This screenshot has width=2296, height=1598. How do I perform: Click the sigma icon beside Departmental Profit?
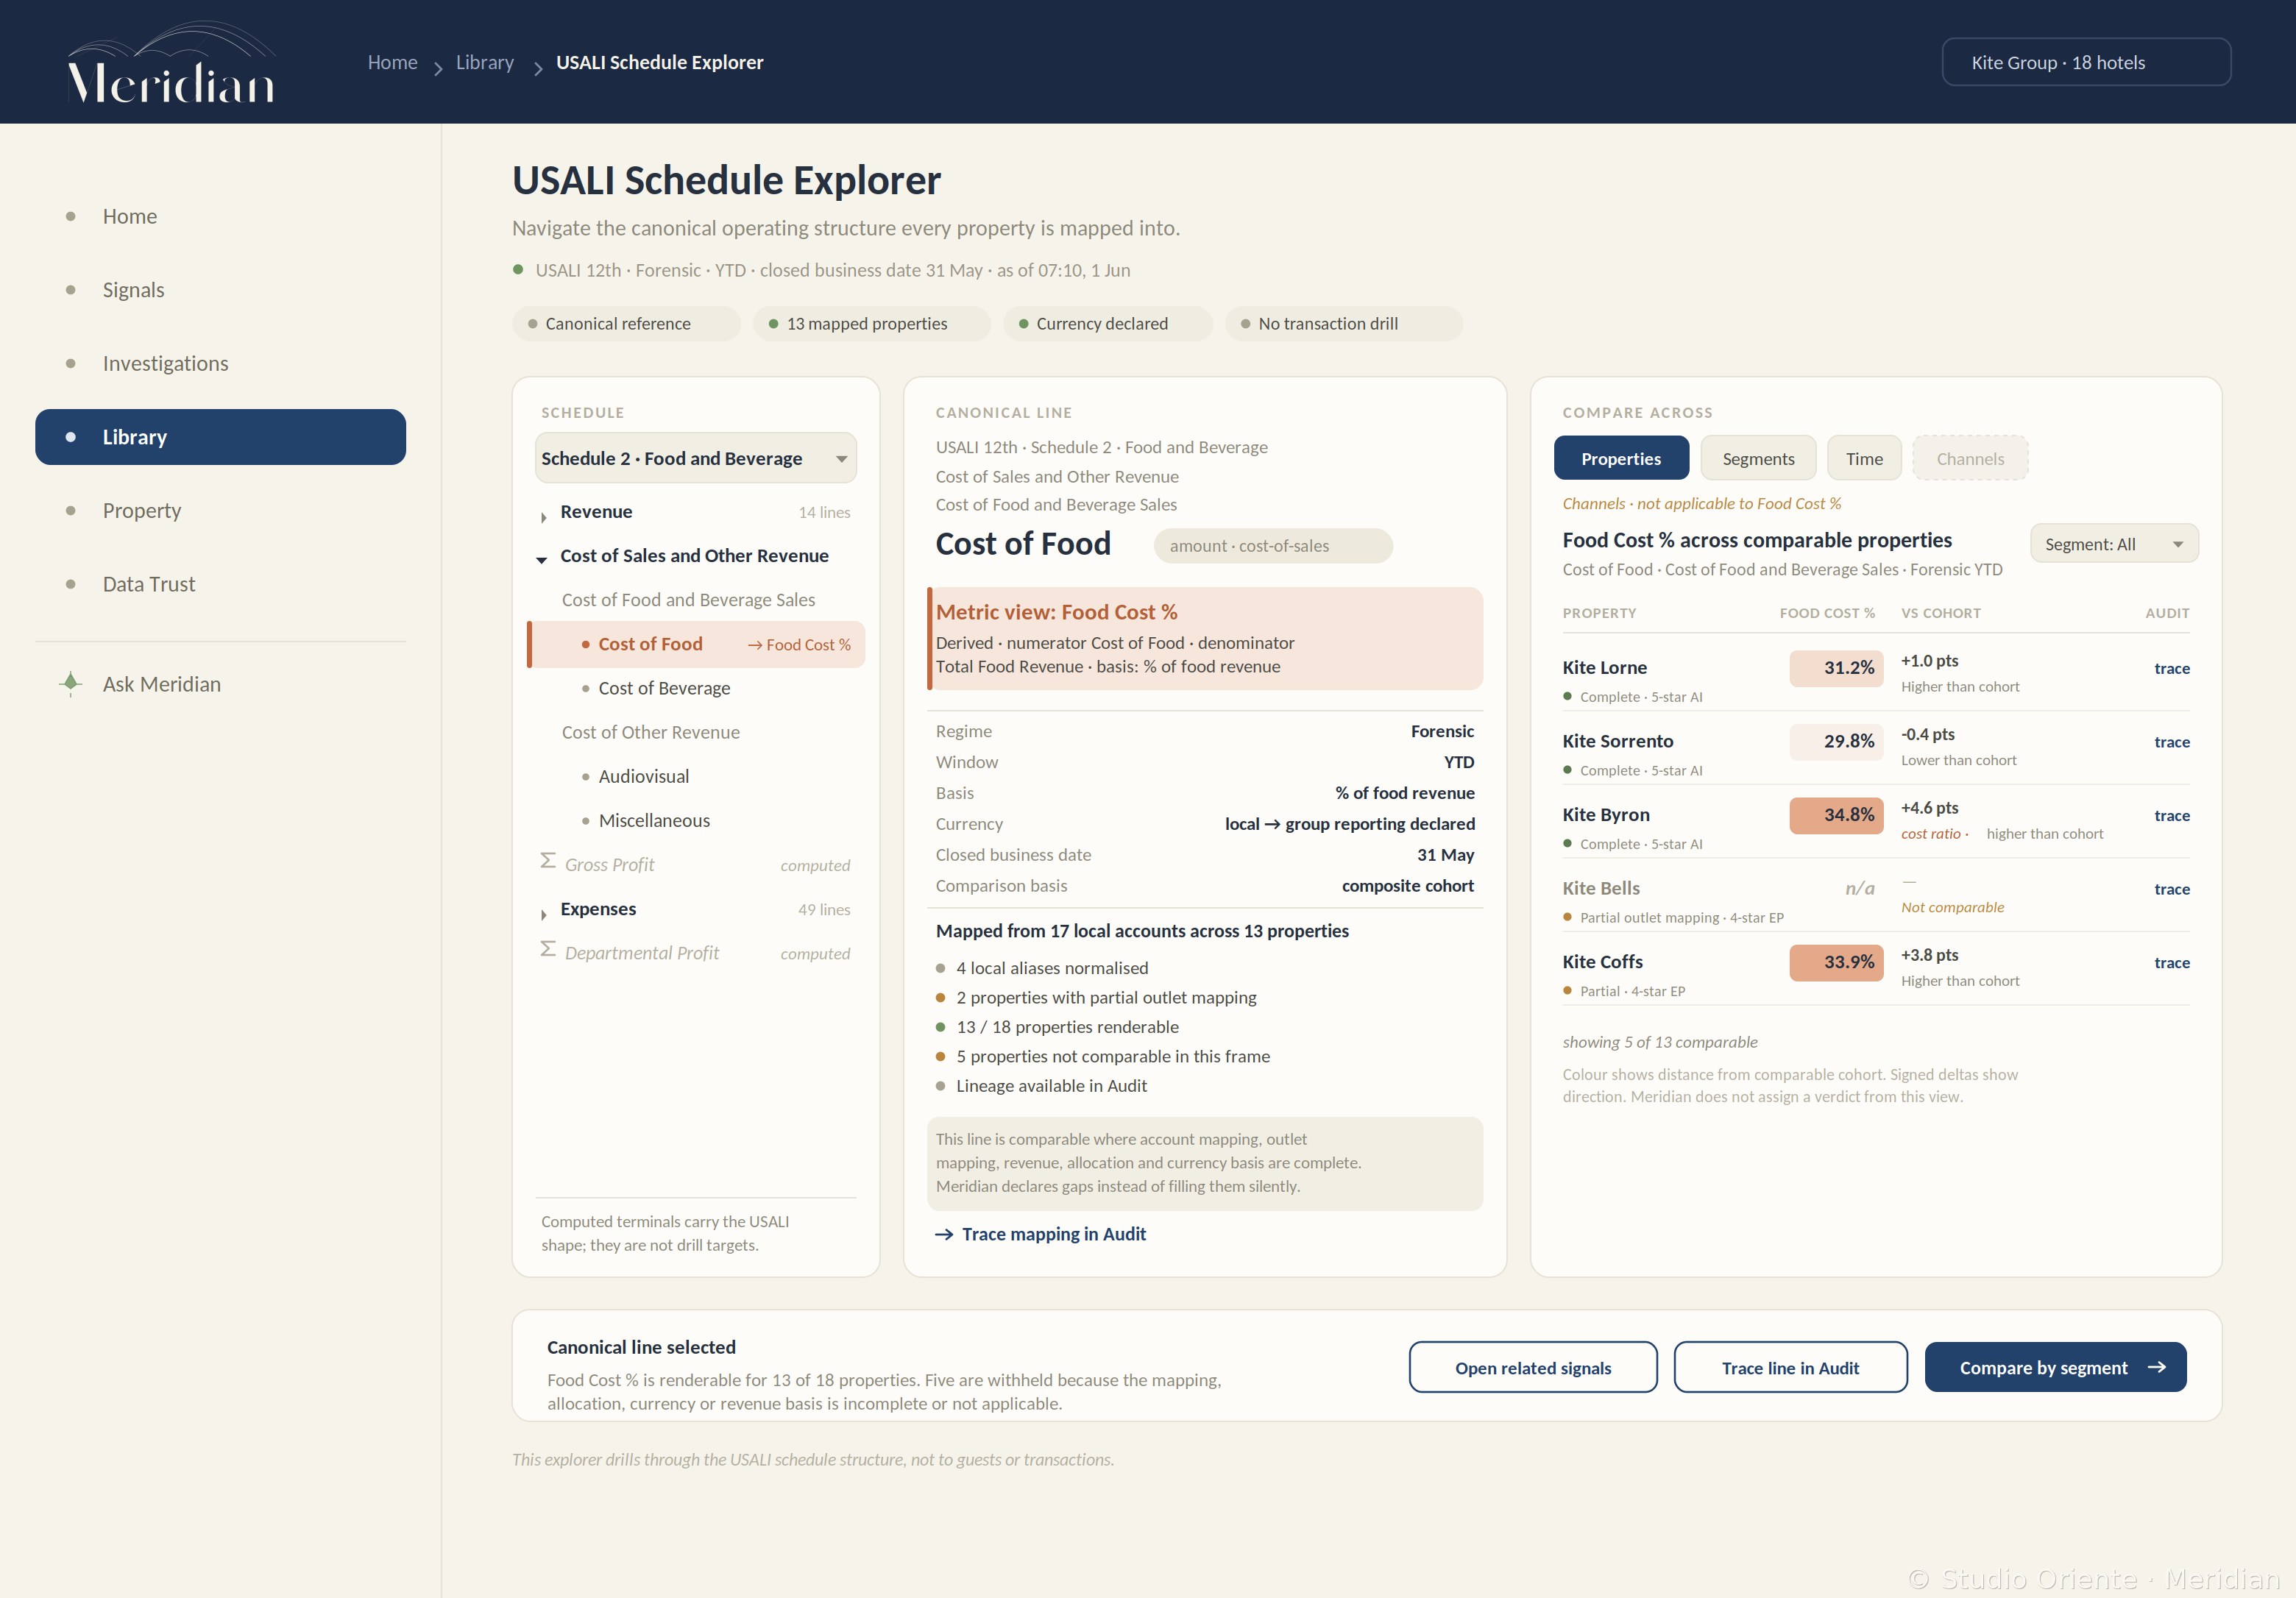548,949
